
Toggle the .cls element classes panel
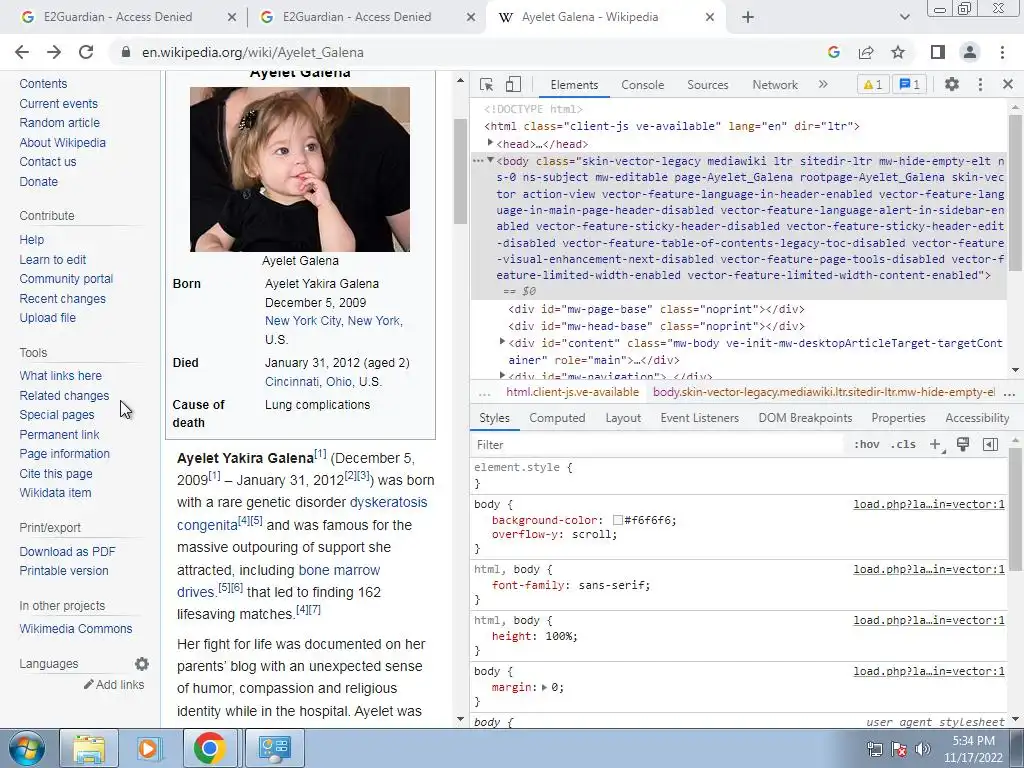pos(903,445)
